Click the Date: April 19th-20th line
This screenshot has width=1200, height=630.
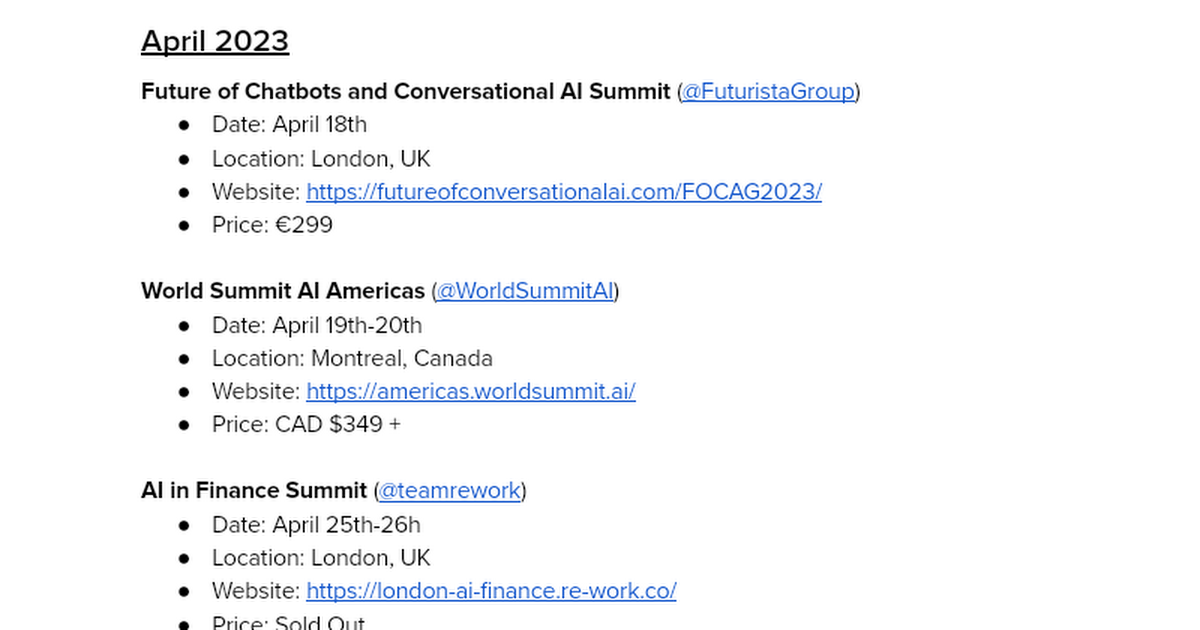[316, 325]
